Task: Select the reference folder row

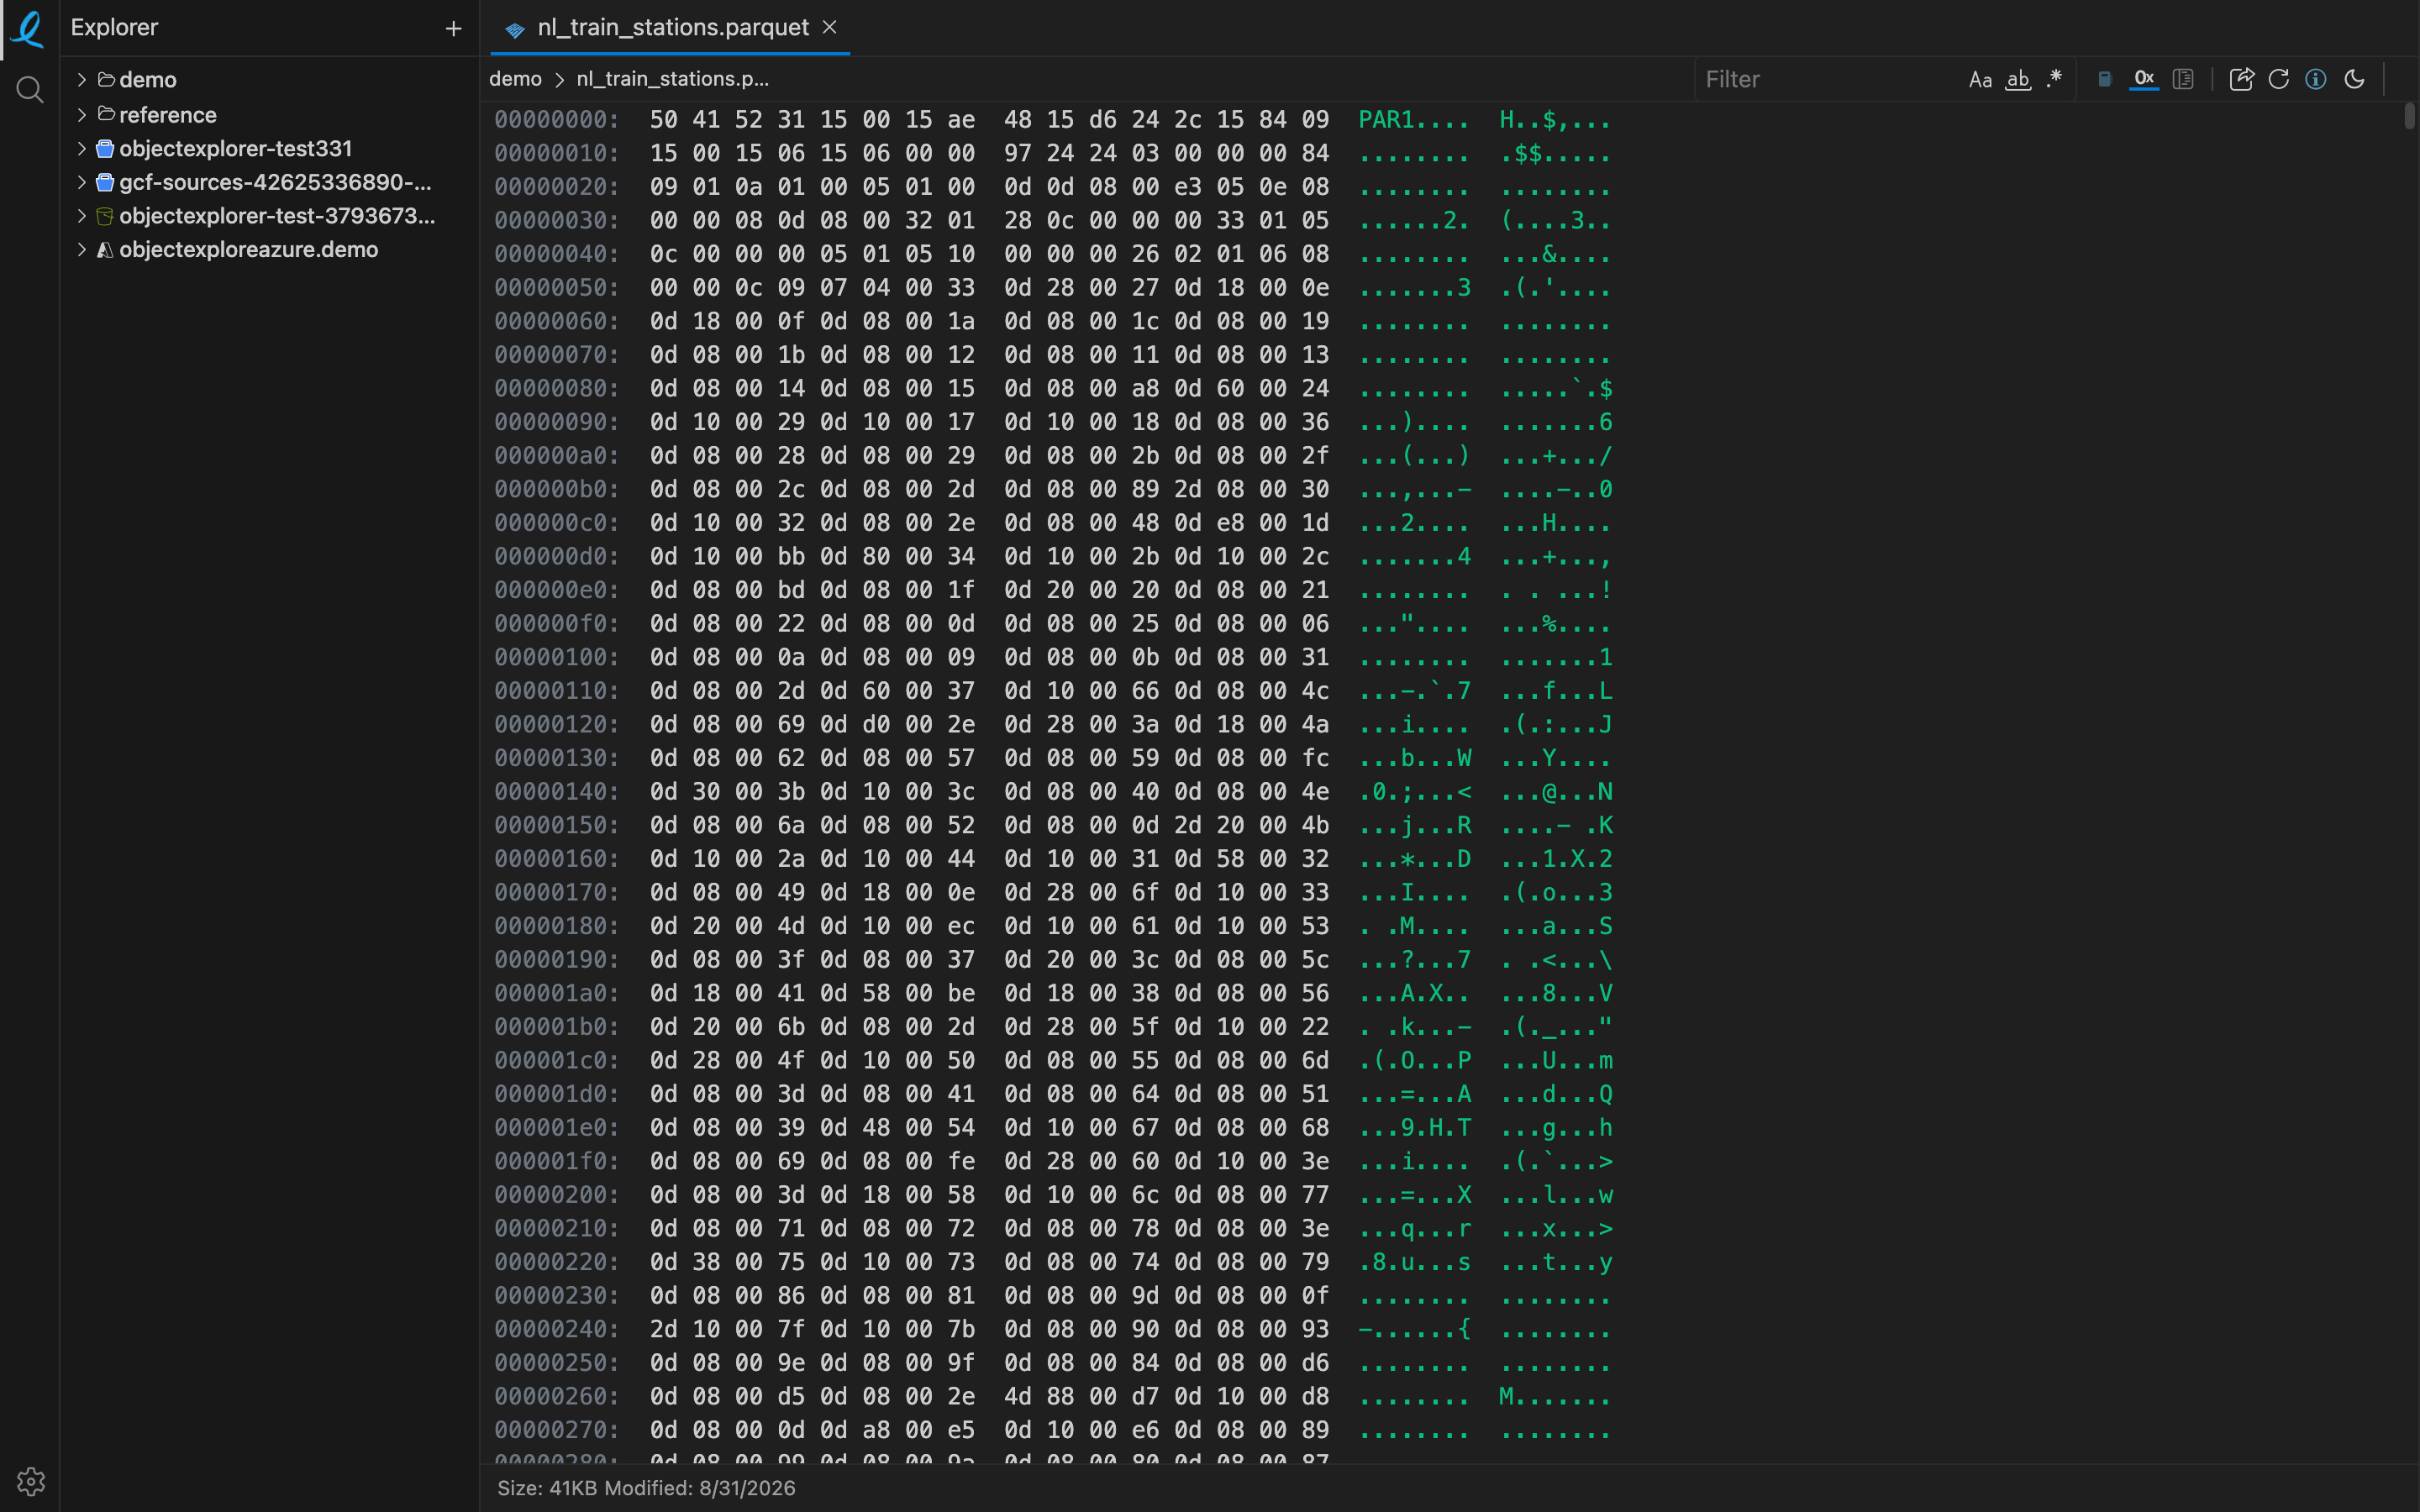Action: (x=269, y=114)
